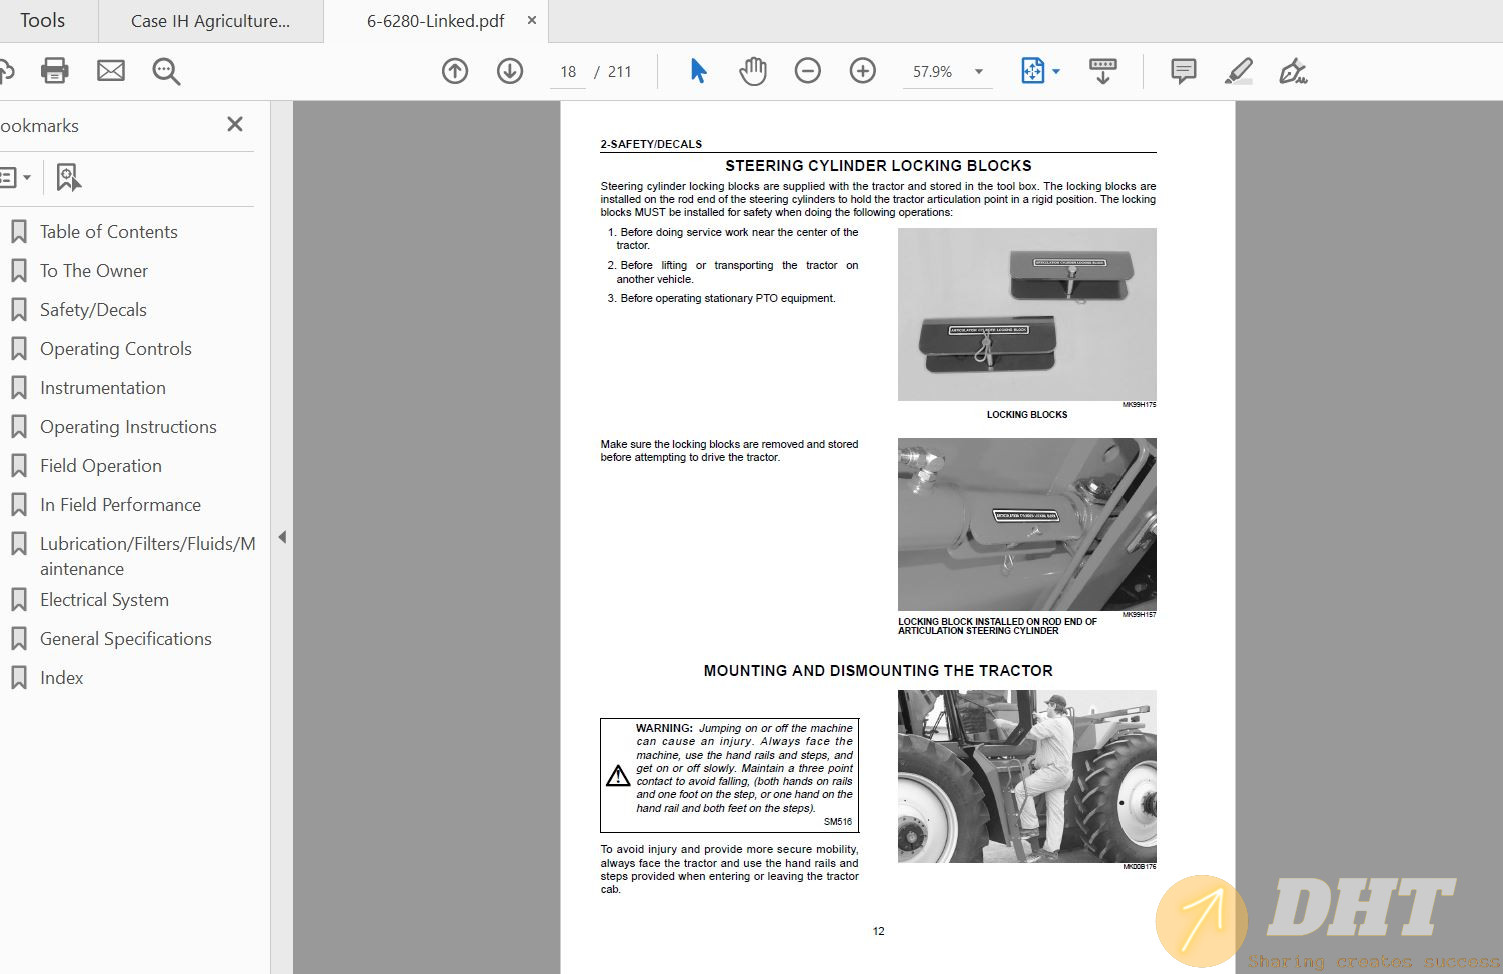1503x974 pixels.
Task: Zoom in with the plus icon
Action: click(x=863, y=71)
